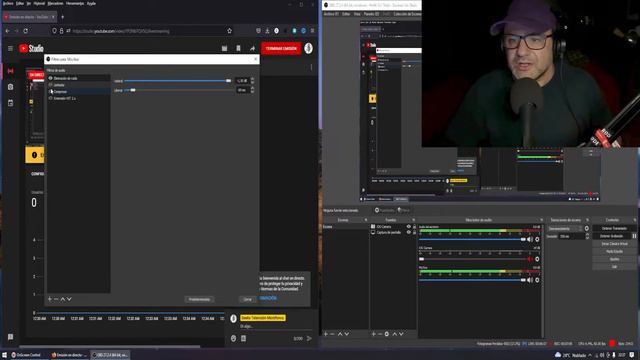
Task: Open the browser downloads icon
Action: (x=267, y=31)
